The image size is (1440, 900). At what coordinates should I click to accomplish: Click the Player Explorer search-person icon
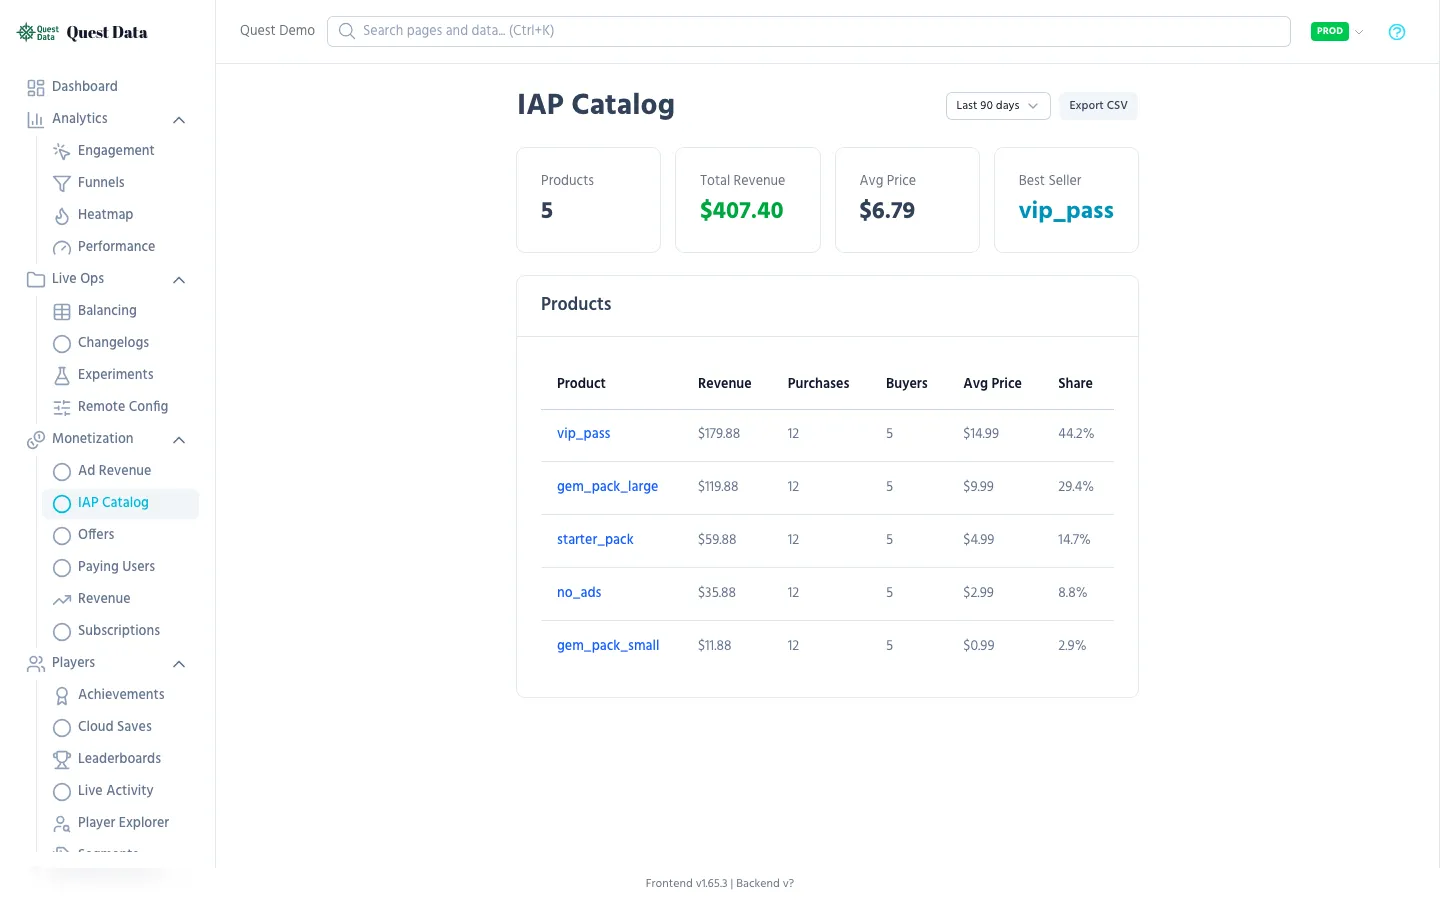click(62, 823)
